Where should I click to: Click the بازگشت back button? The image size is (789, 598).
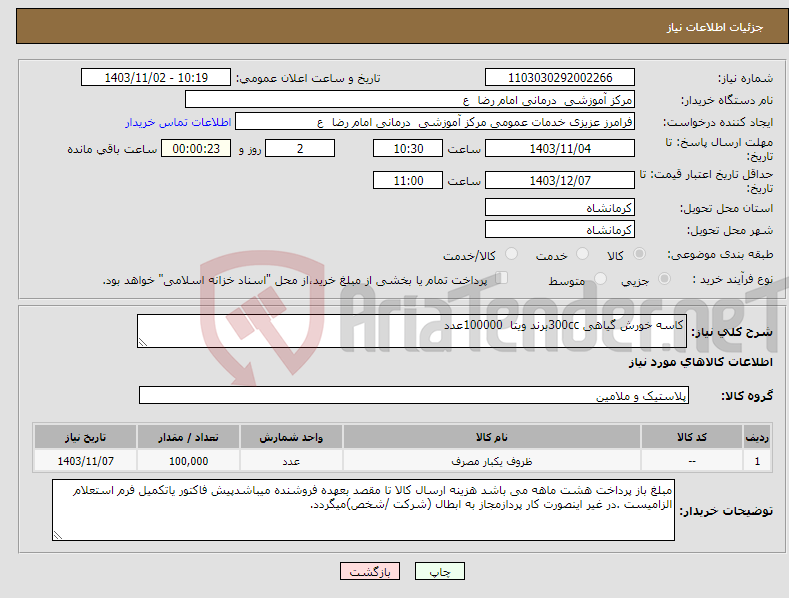pyautogui.click(x=370, y=571)
